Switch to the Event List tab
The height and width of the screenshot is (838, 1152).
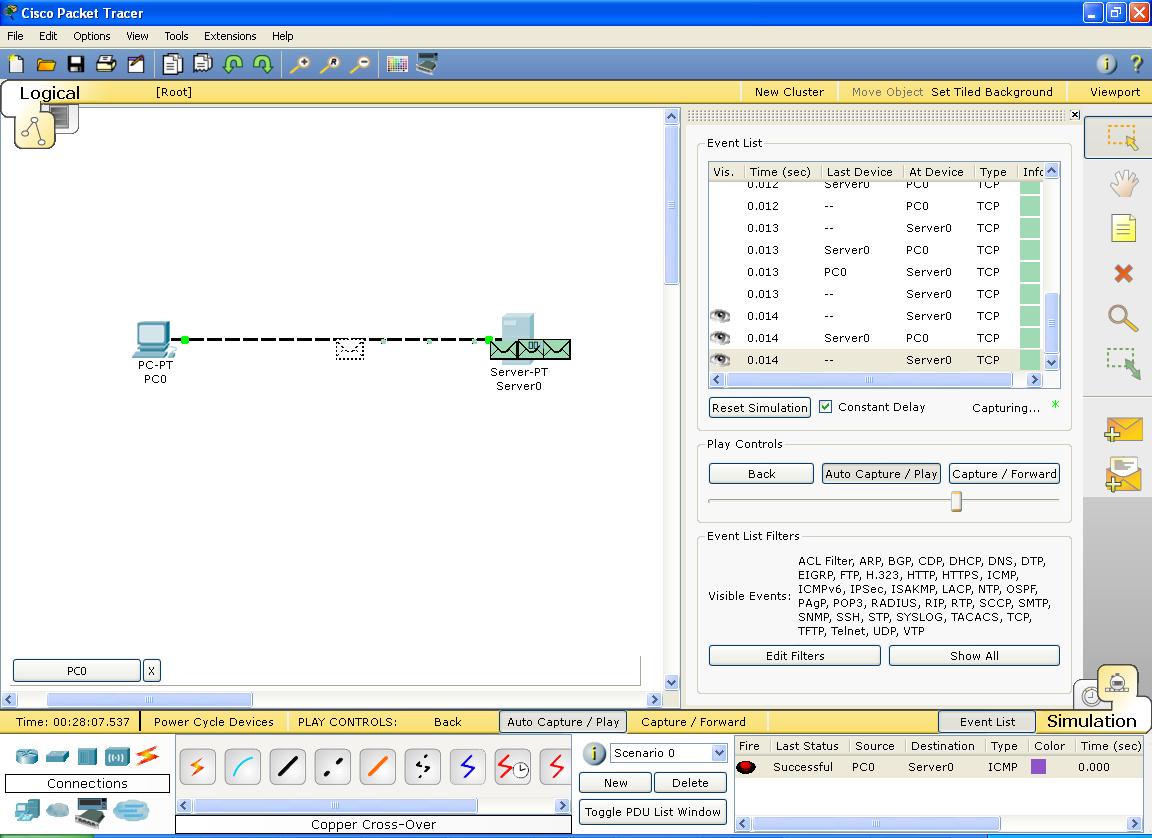[x=988, y=721]
